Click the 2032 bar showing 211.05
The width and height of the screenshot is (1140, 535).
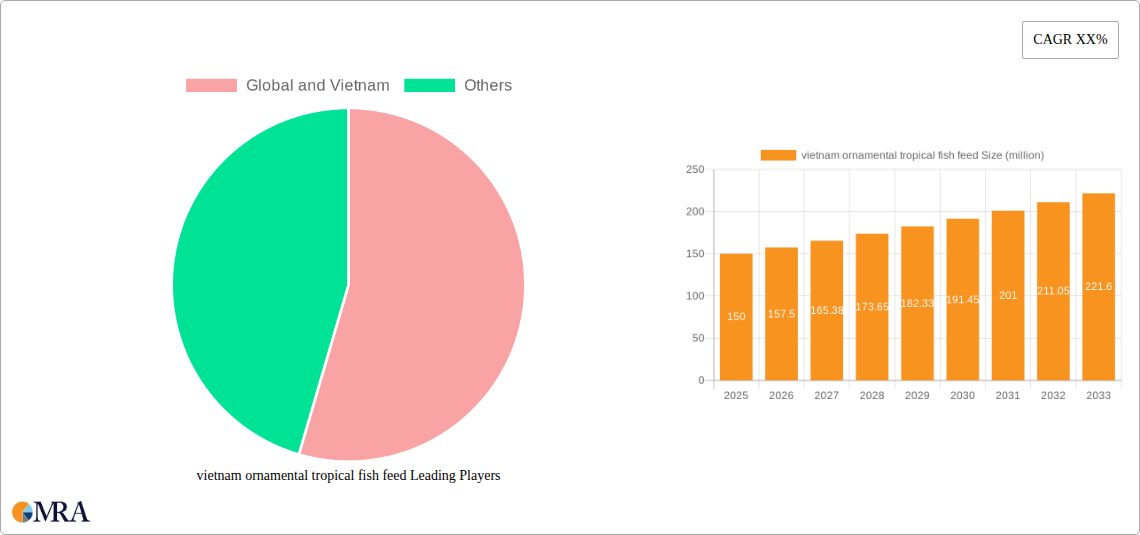tap(1053, 291)
